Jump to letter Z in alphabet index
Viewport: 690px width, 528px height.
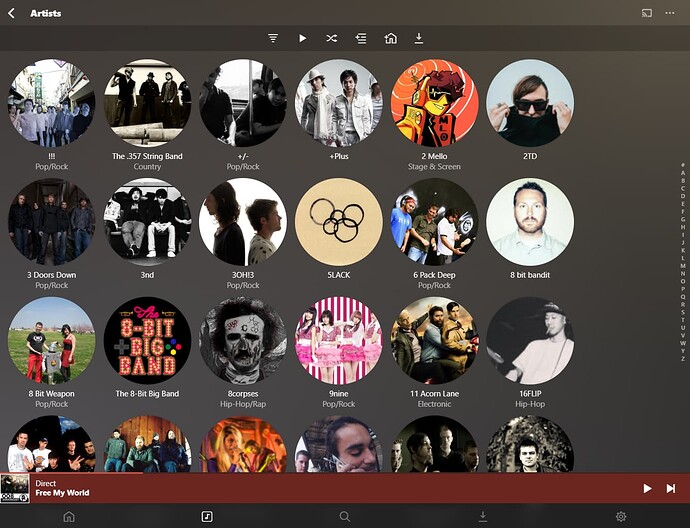click(x=683, y=359)
